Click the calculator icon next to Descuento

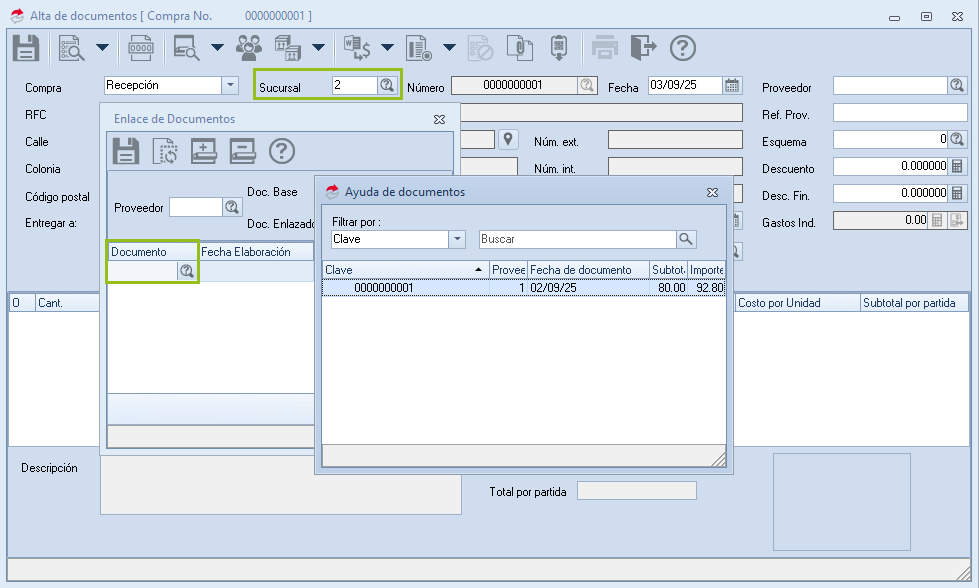[957, 166]
